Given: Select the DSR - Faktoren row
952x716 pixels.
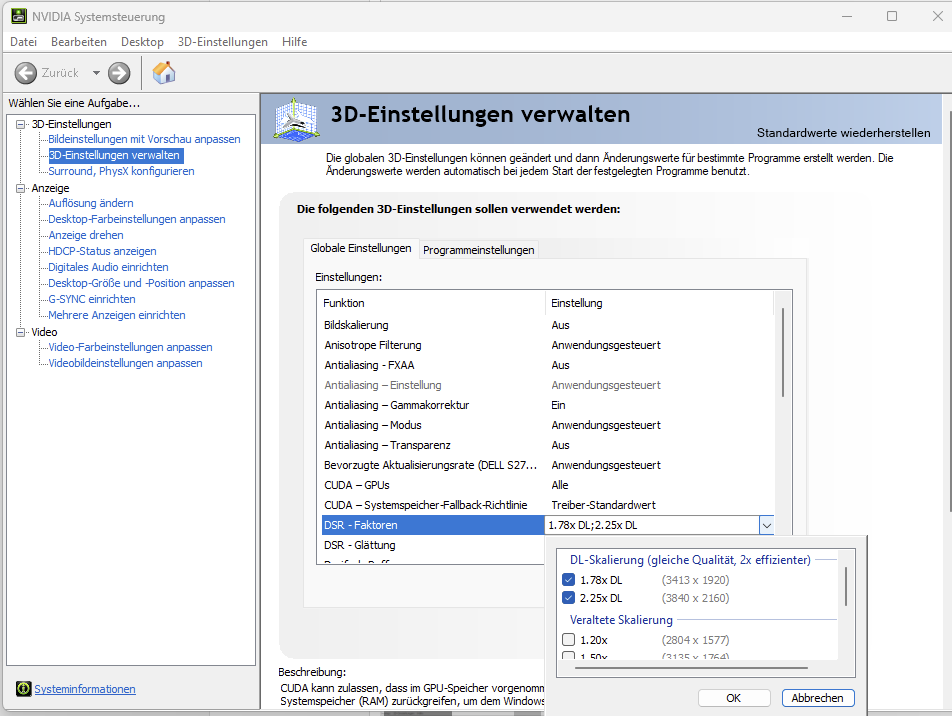Looking at the screenshot, I should [433, 525].
